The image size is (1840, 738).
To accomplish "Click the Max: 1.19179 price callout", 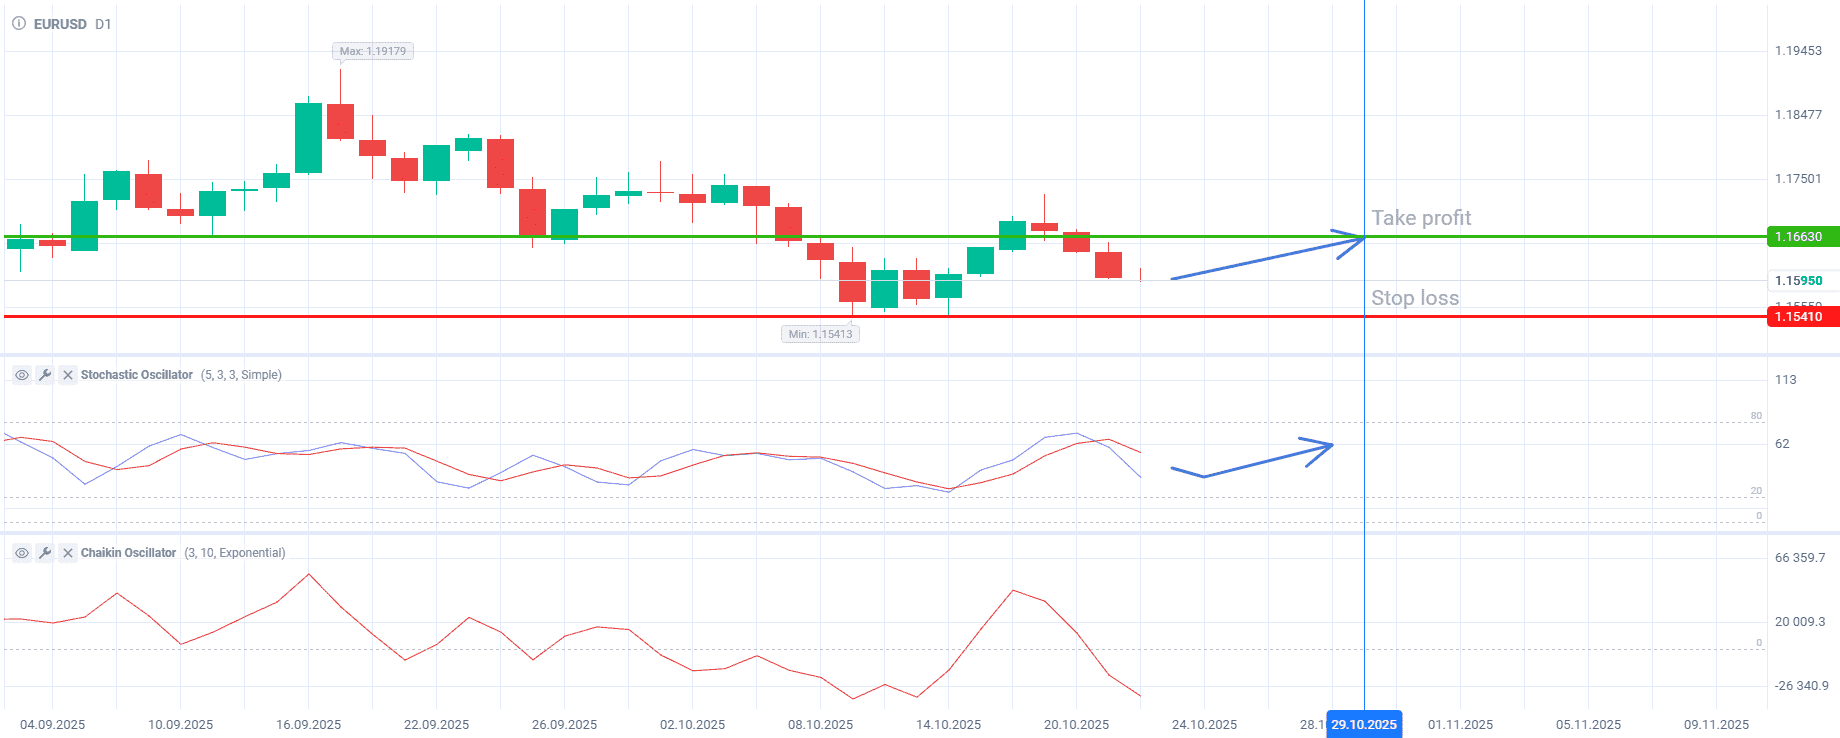I will point(372,51).
